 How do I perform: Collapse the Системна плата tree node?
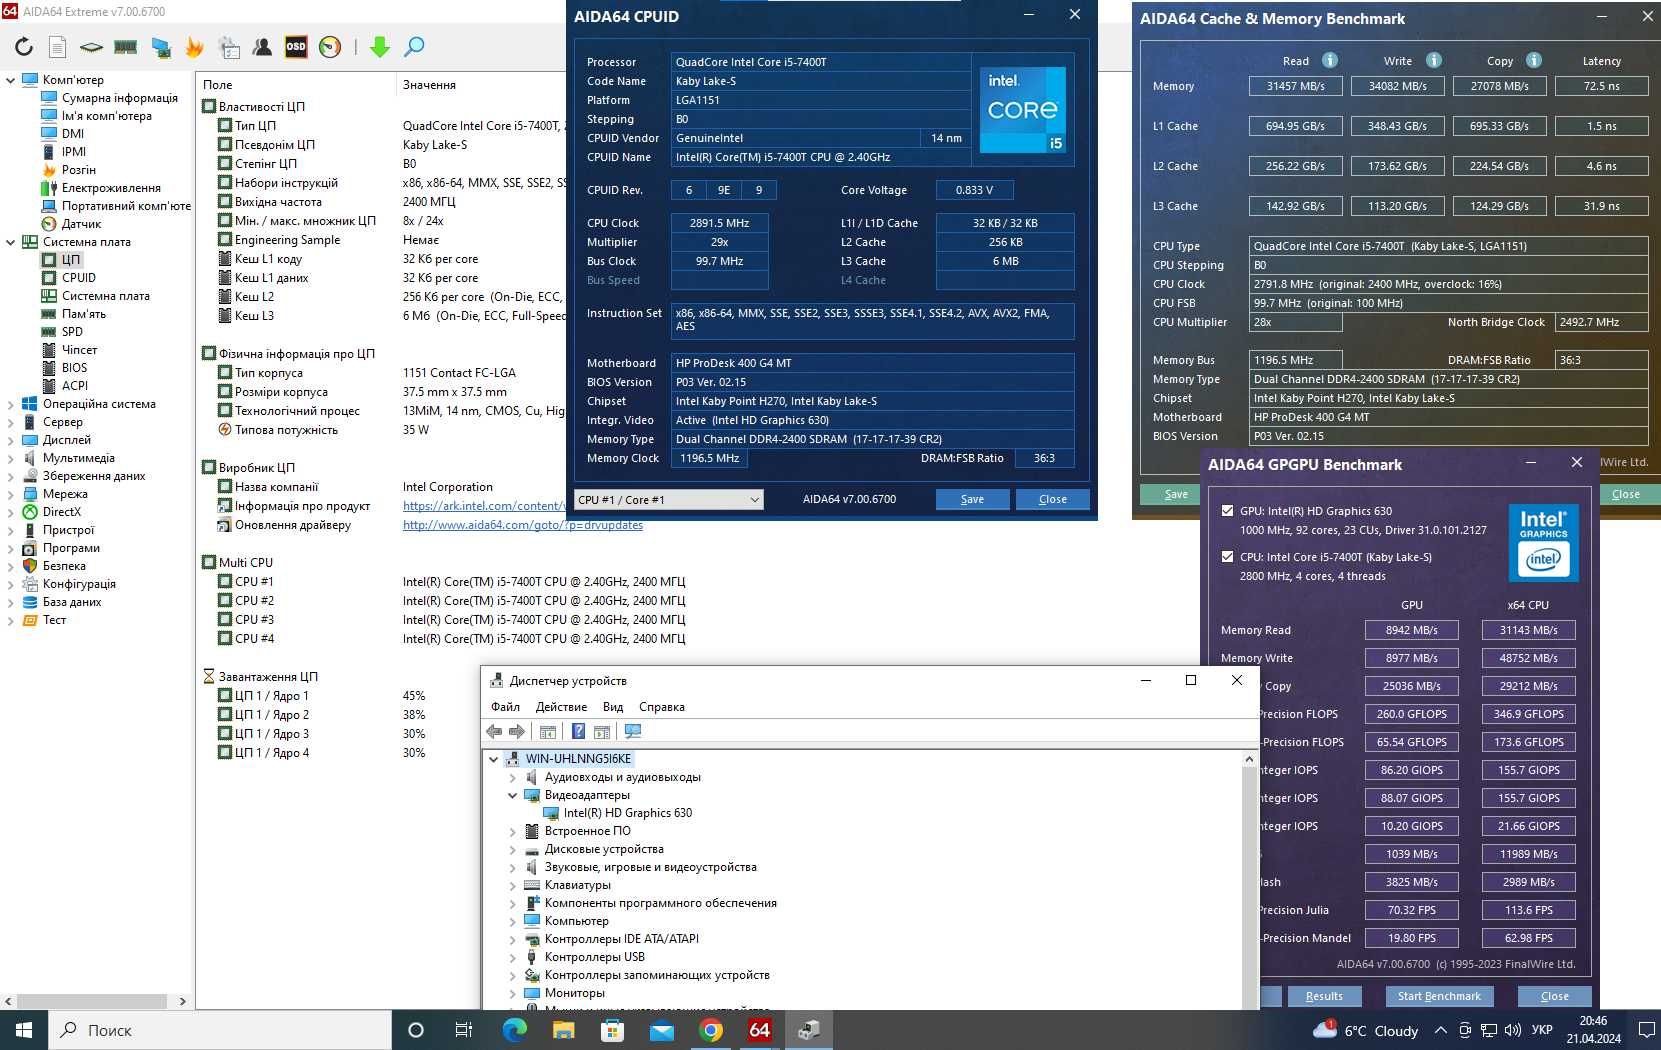click(x=11, y=242)
